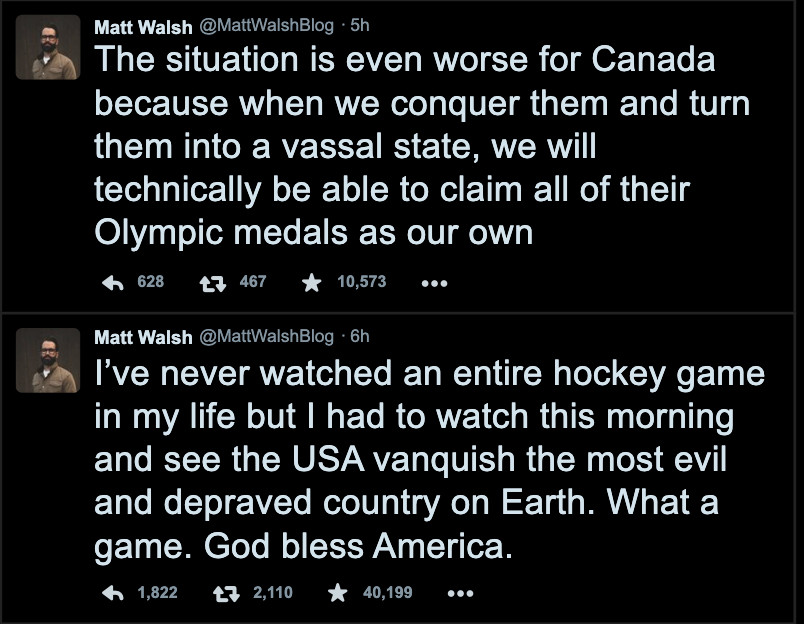The height and width of the screenshot is (624, 804).
Task: Open the profile avatar on the 6h tweet
Action: point(48,360)
